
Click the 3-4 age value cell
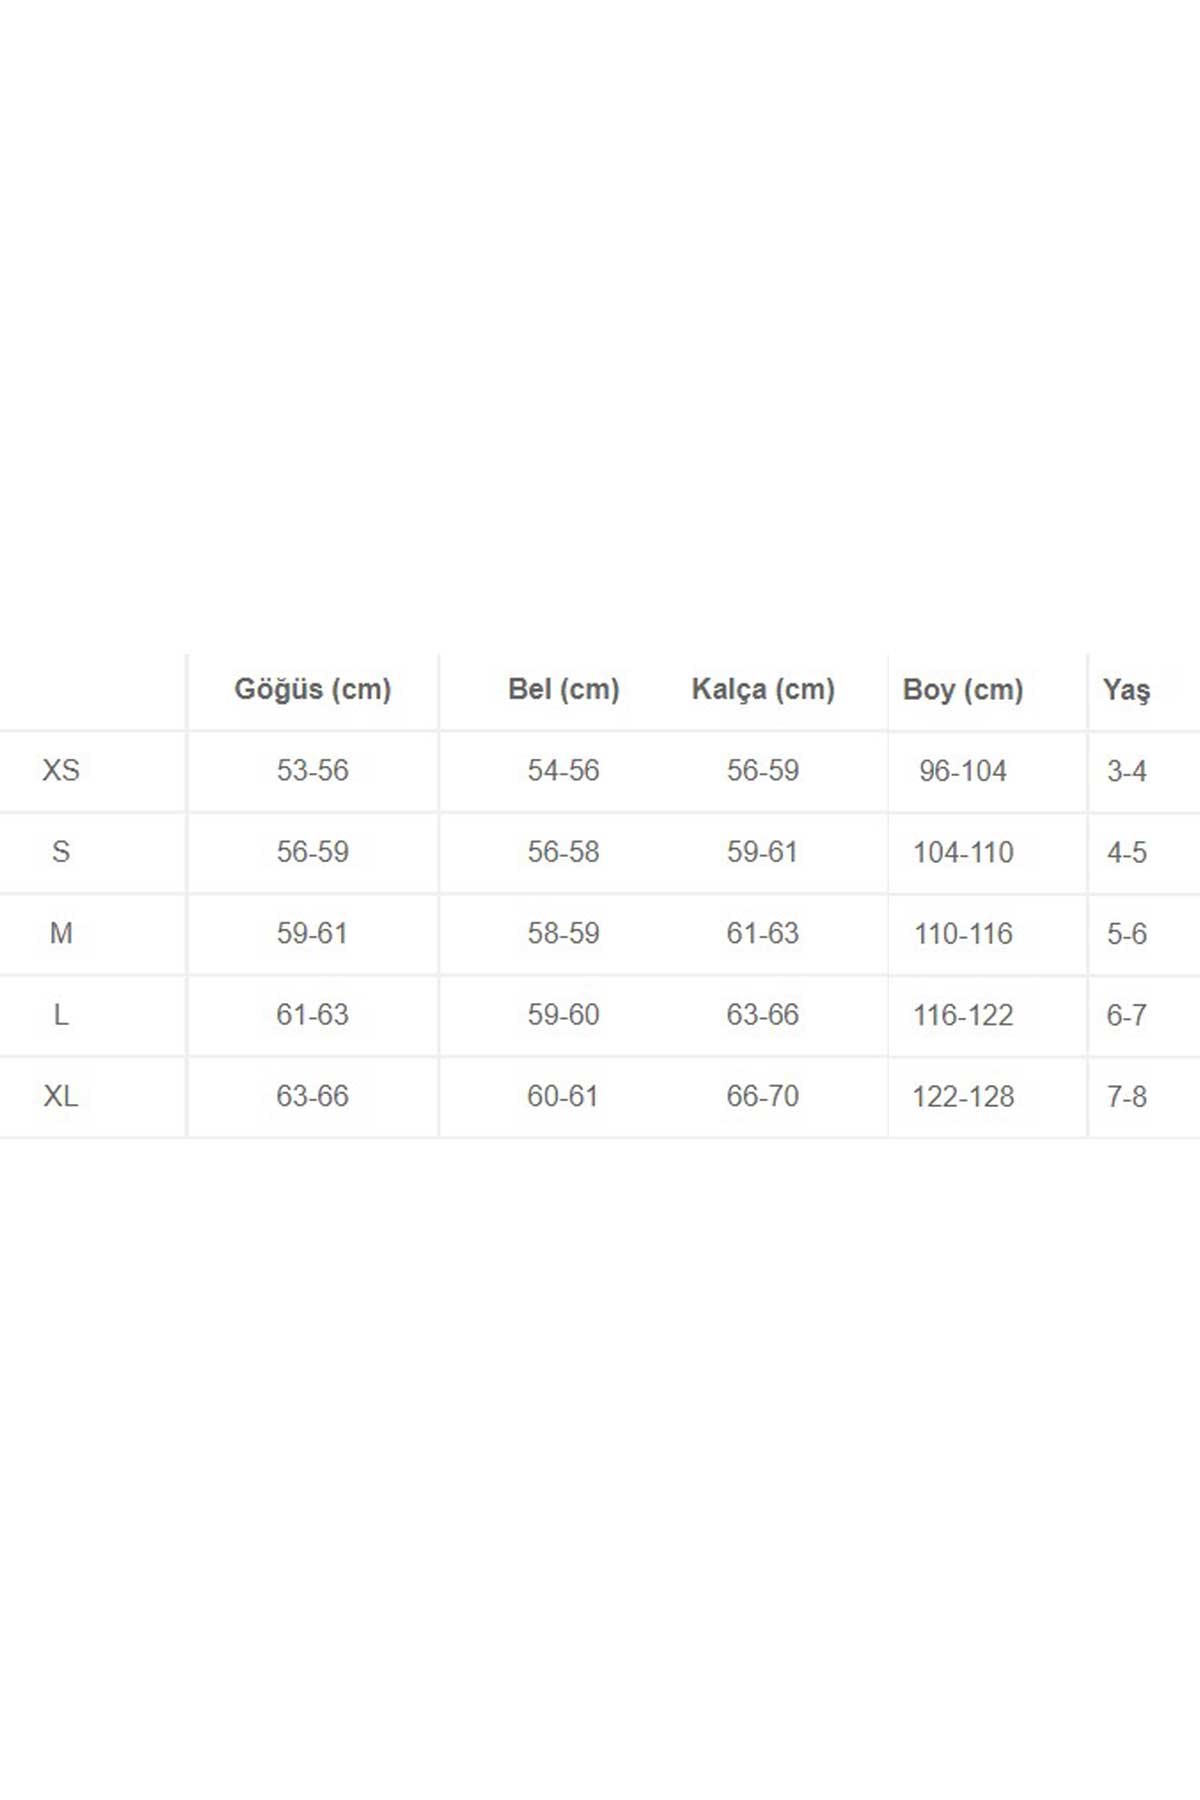pyautogui.click(x=1126, y=771)
